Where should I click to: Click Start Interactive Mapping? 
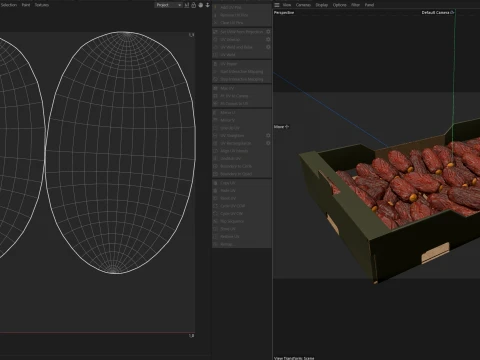(x=241, y=71)
